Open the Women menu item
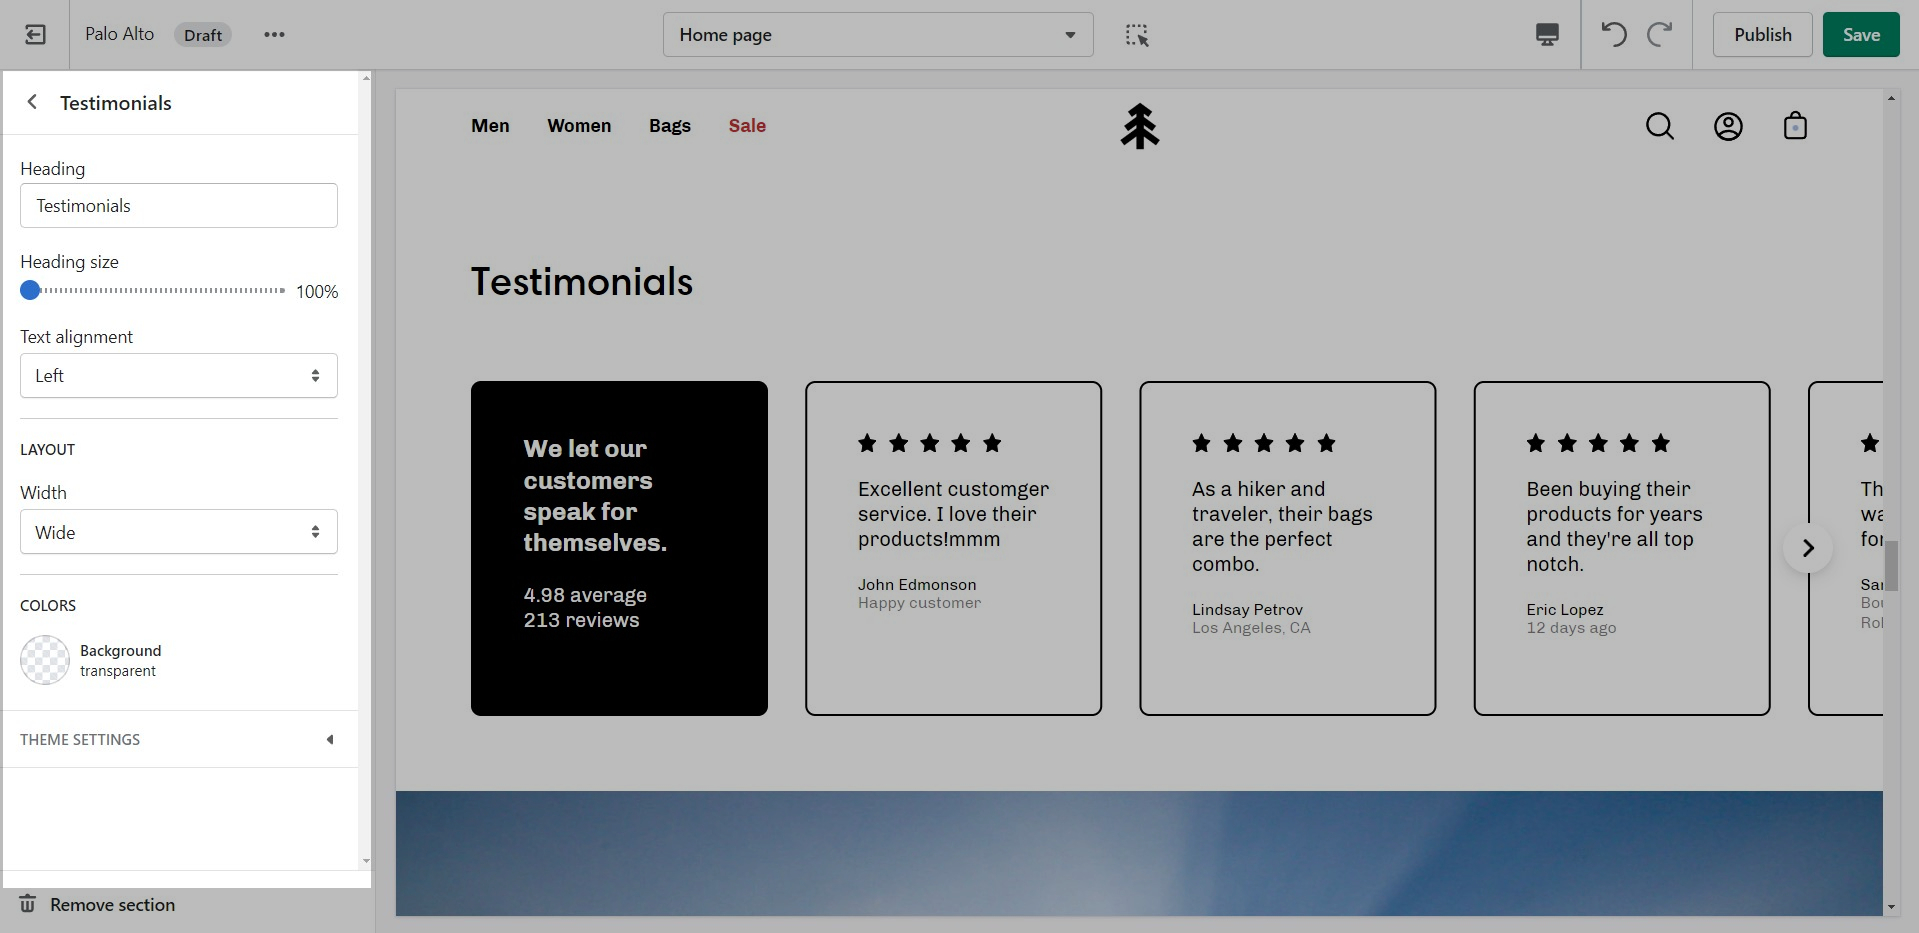 click(579, 126)
